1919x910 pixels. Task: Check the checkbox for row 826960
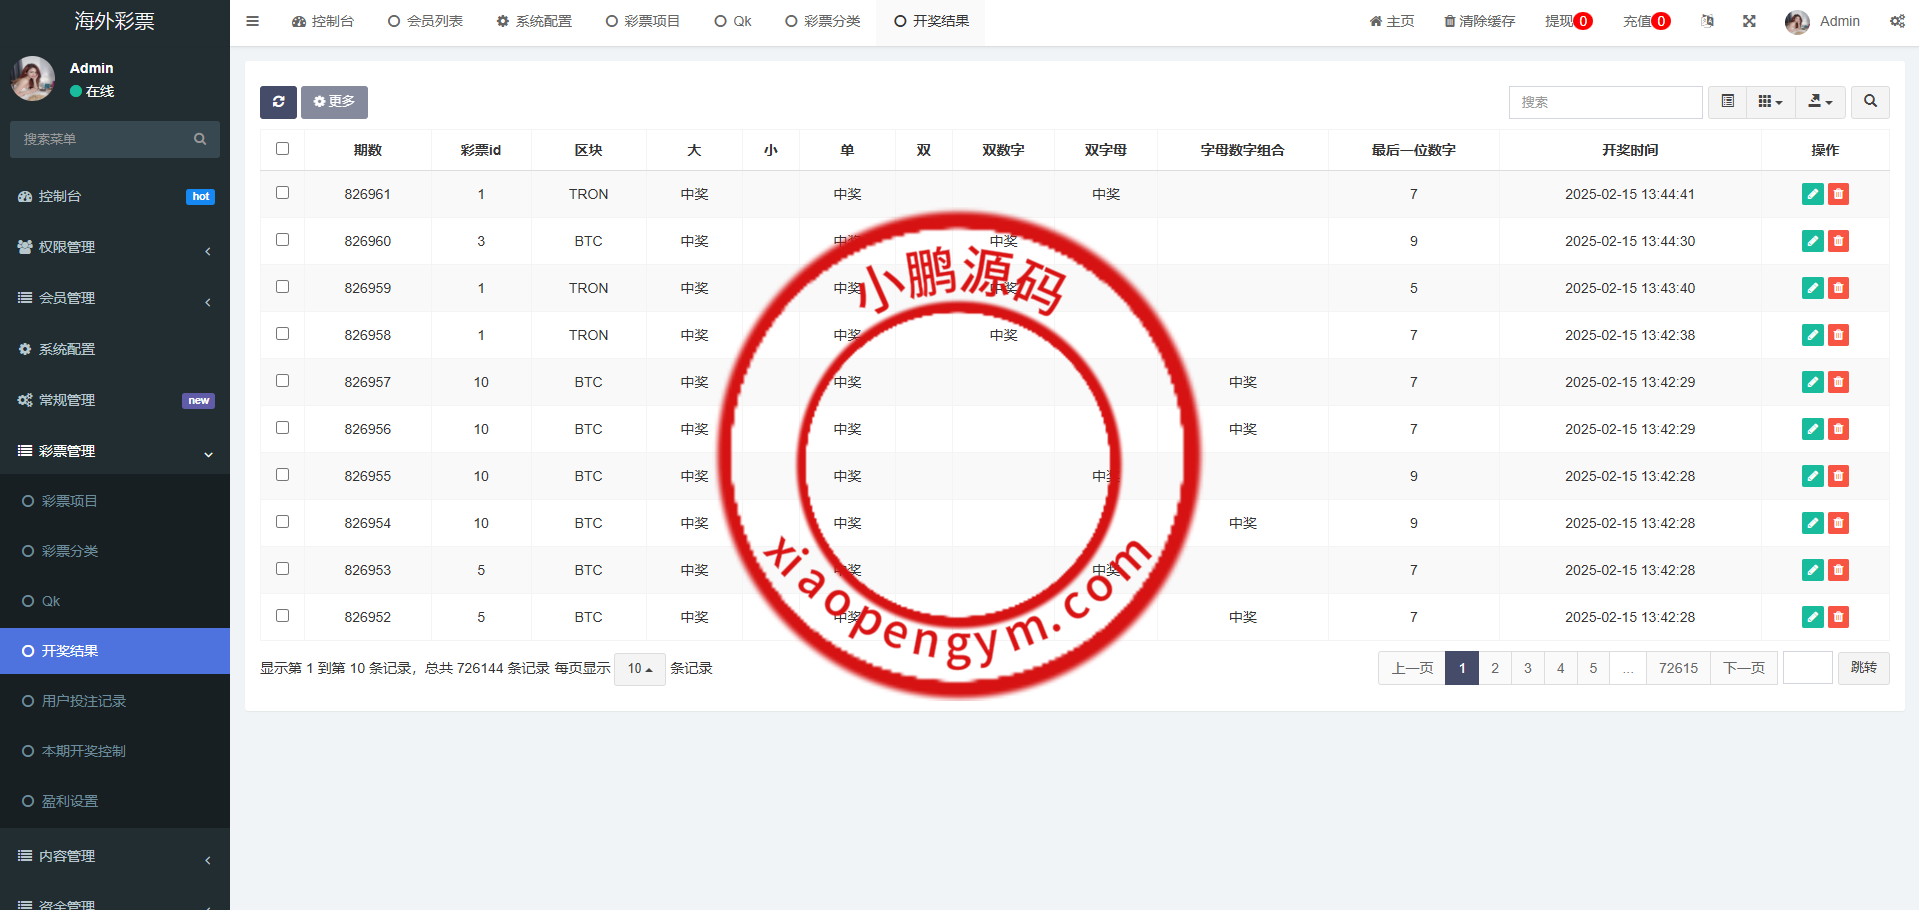282,239
